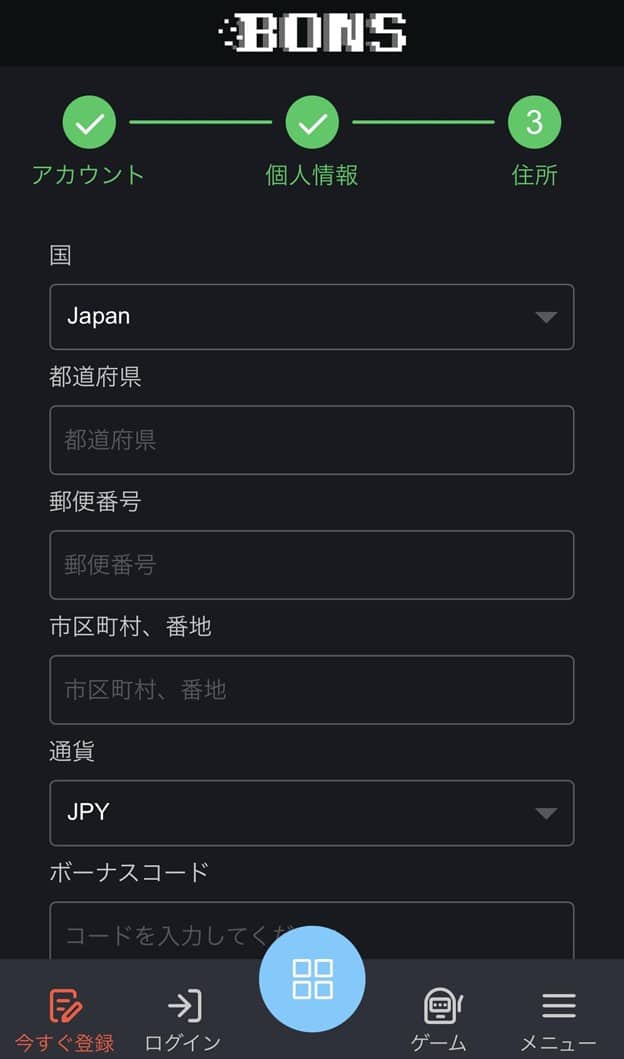Focus the 都道府県 prefecture input field
624x1059 pixels.
point(312,440)
